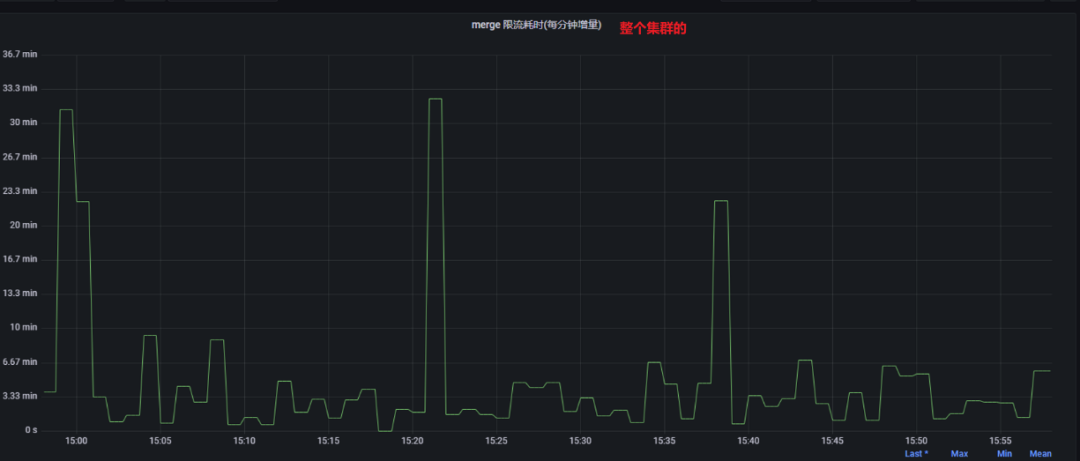Sort legend by Min column
The width and height of the screenshot is (1080, 461).
1004,453
